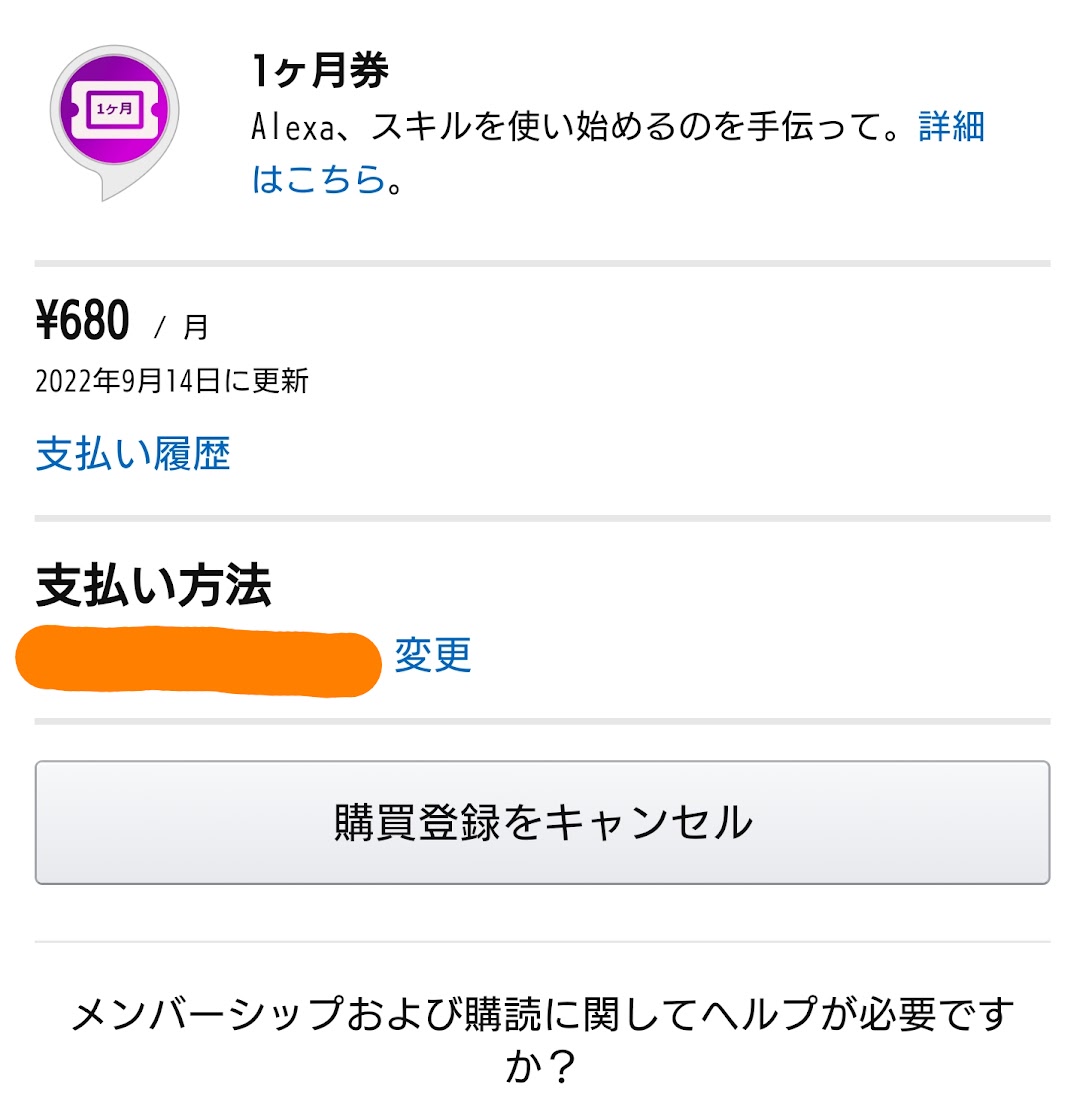
Task: Click the divider line below the skill description
Action: [542, 264]
